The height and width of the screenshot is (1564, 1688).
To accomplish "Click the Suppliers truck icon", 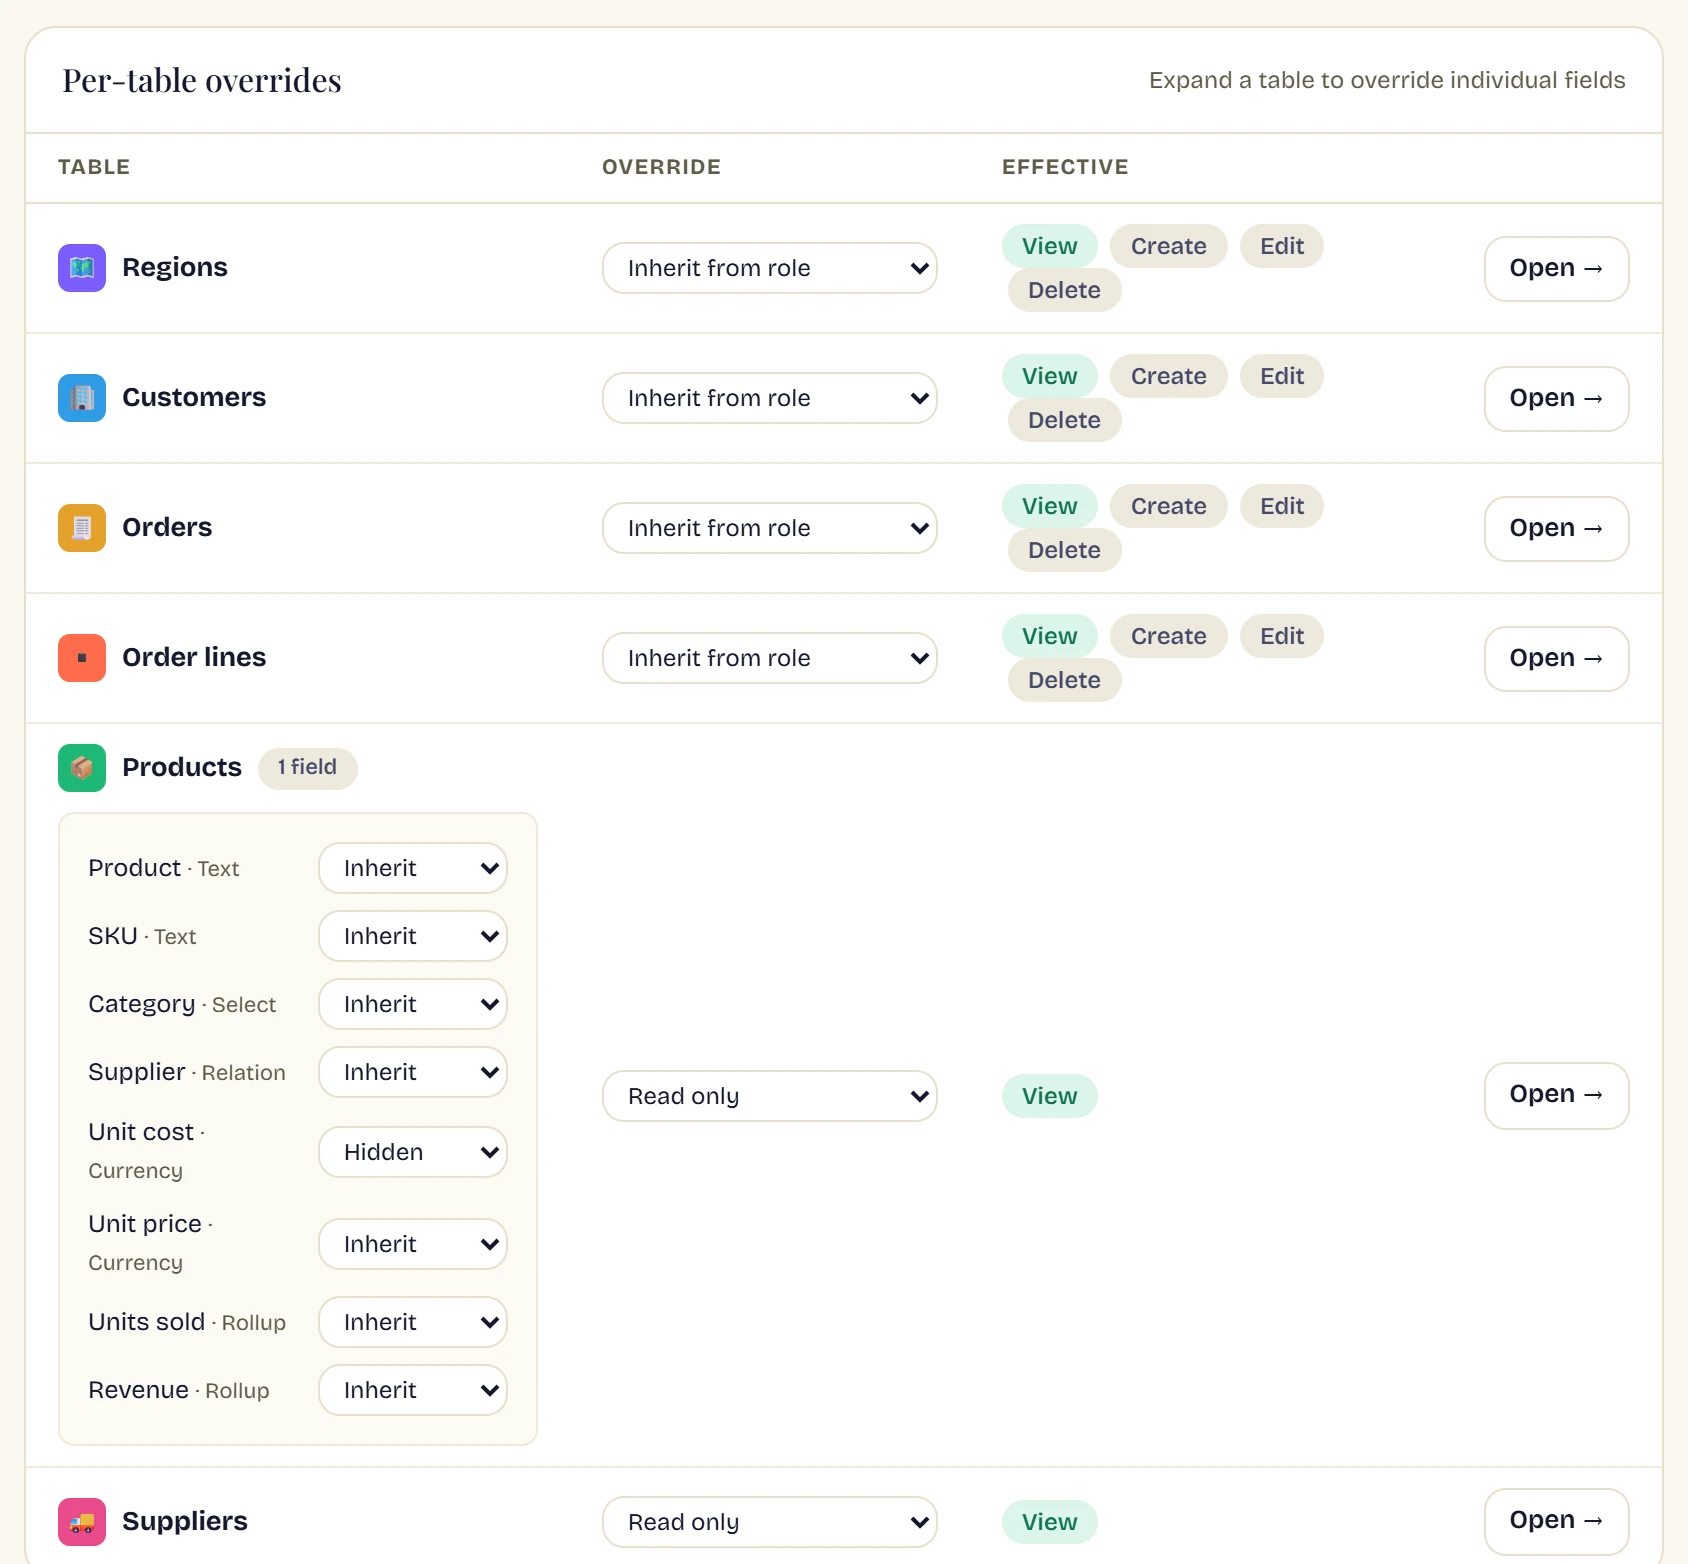I will 82,1522.
